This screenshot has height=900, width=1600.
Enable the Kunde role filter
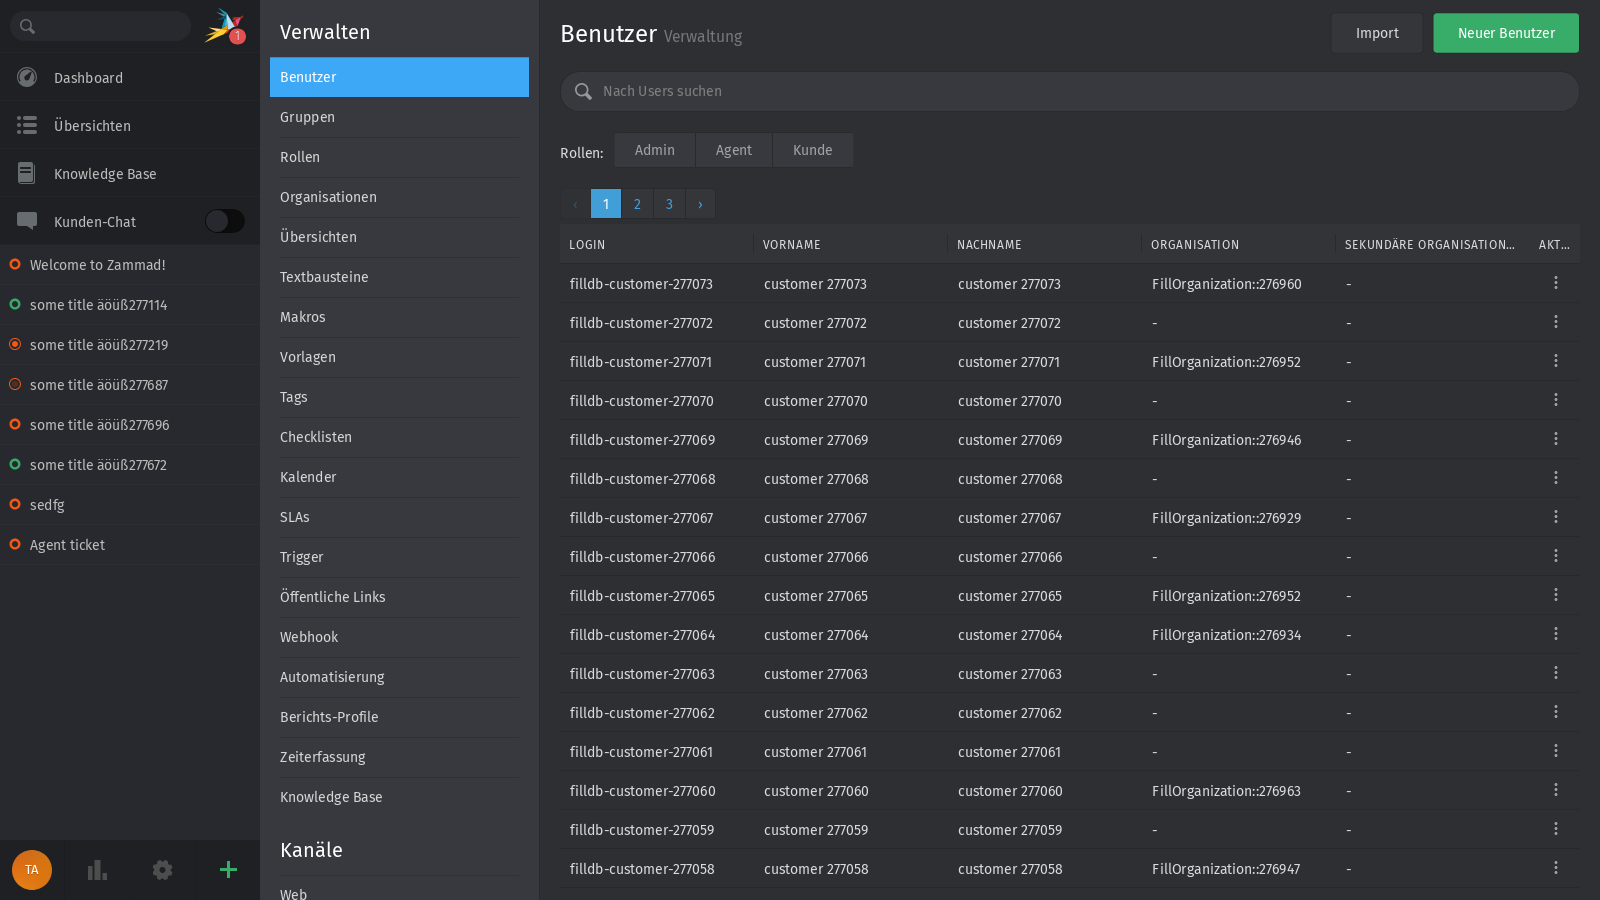(x=812, y=150)
